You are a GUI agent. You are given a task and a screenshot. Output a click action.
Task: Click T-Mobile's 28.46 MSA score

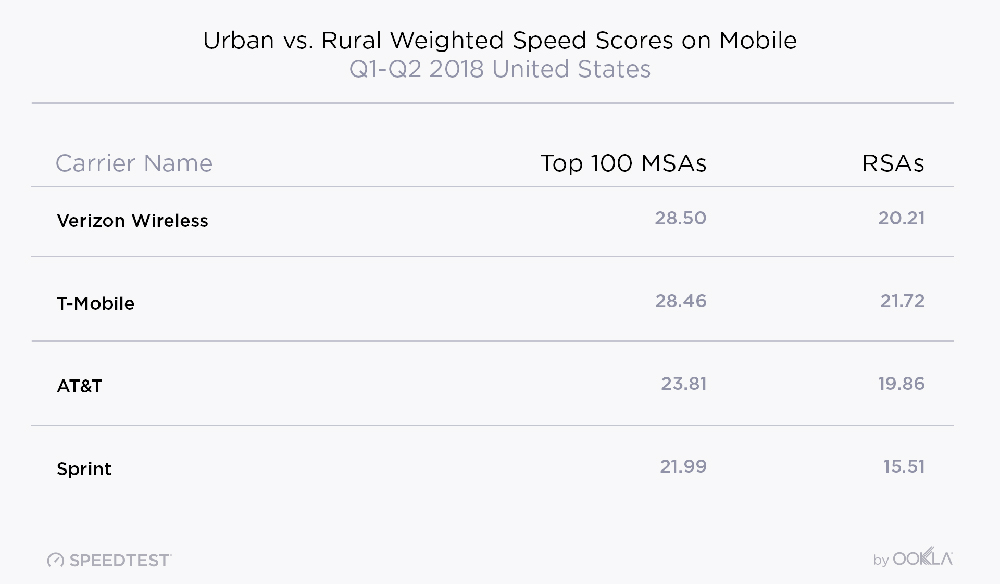coord(680,301)
